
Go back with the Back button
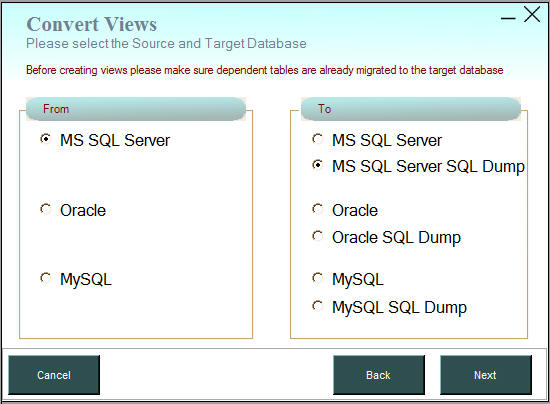(378, 375)
